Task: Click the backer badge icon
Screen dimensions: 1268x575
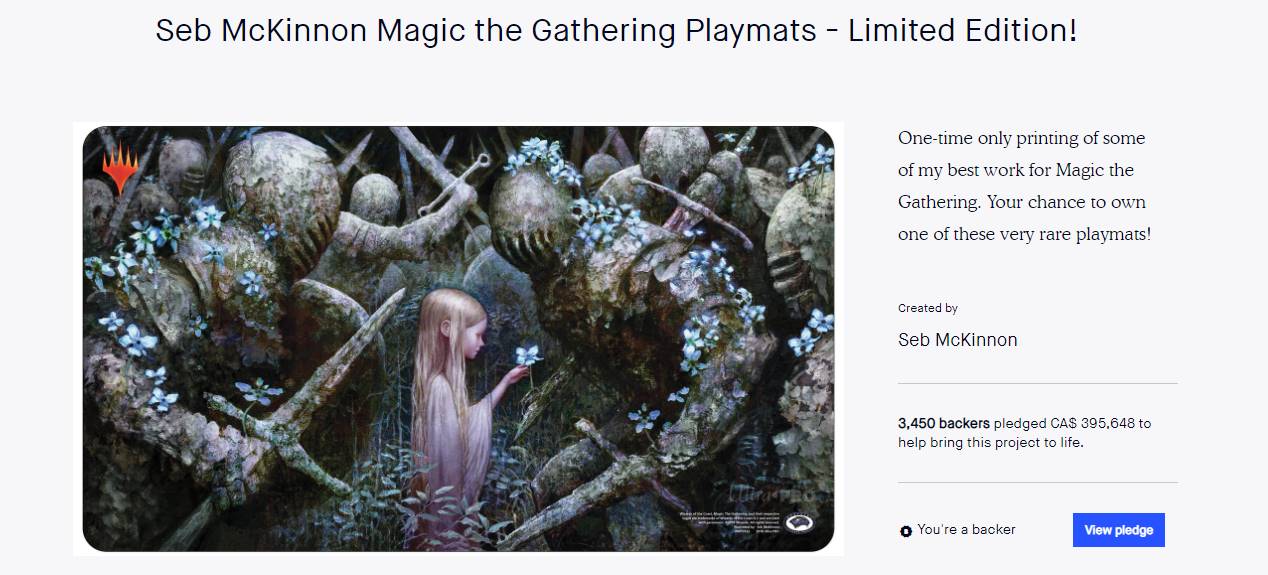Action: 906,531
